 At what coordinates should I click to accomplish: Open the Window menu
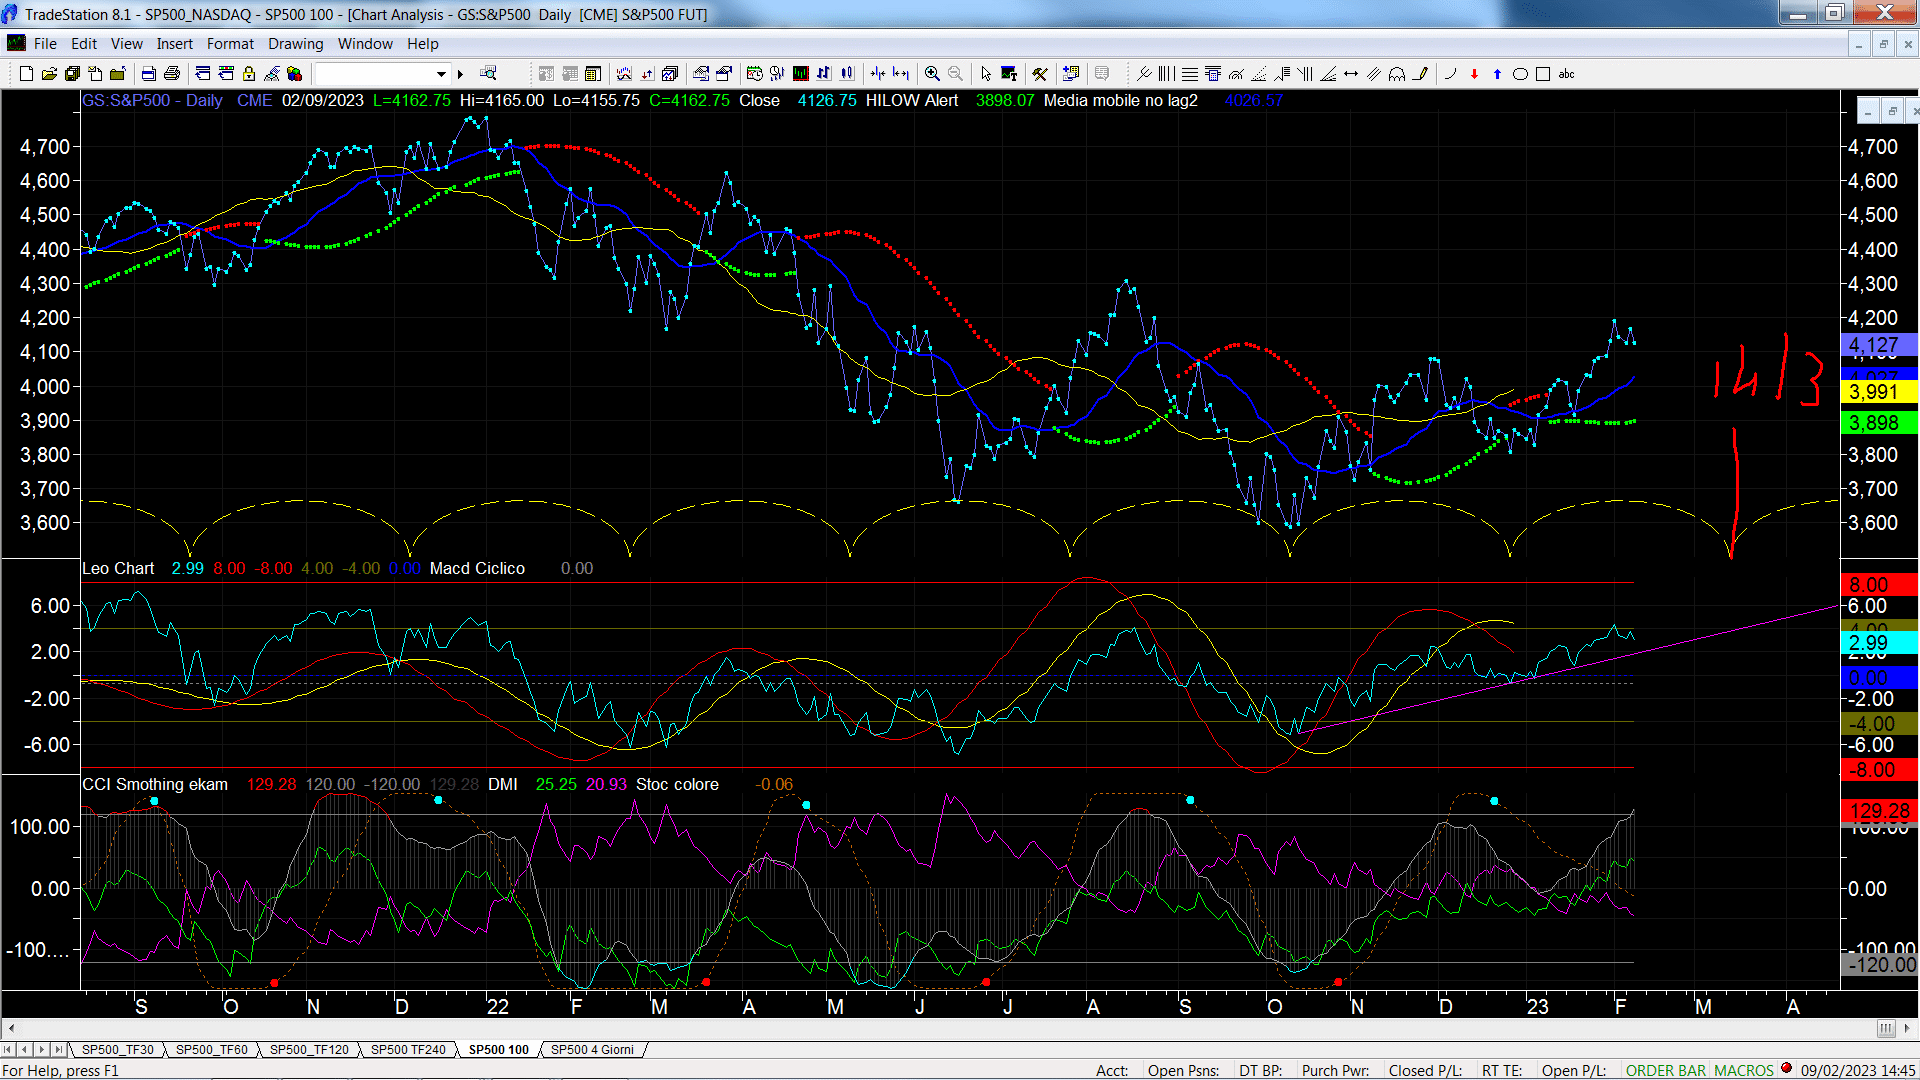pos(365,44)
